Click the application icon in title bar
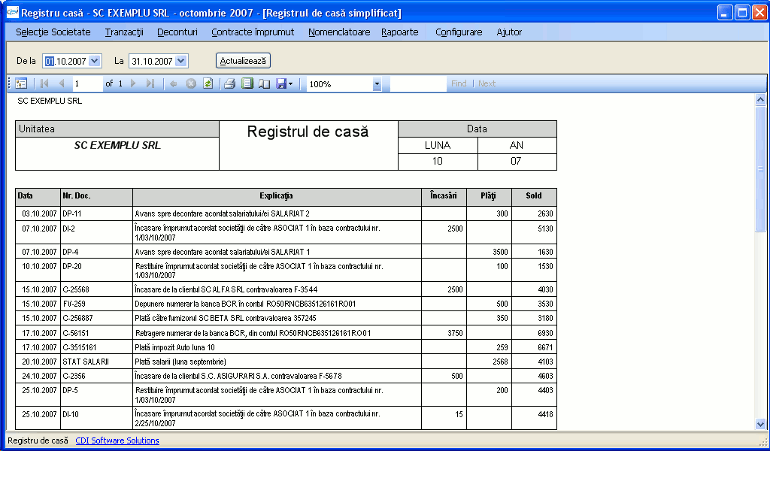 pos(12,12)
